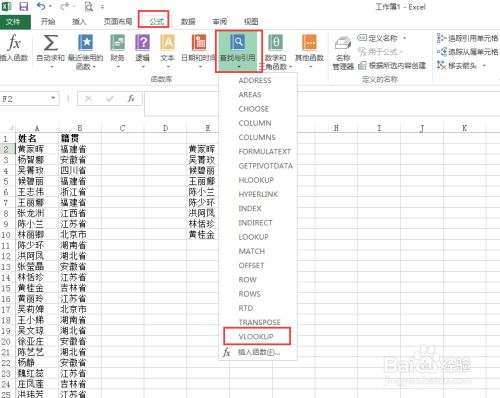Click Trace Dependents icon
This screenshot has height=398, width=500.
441,52
